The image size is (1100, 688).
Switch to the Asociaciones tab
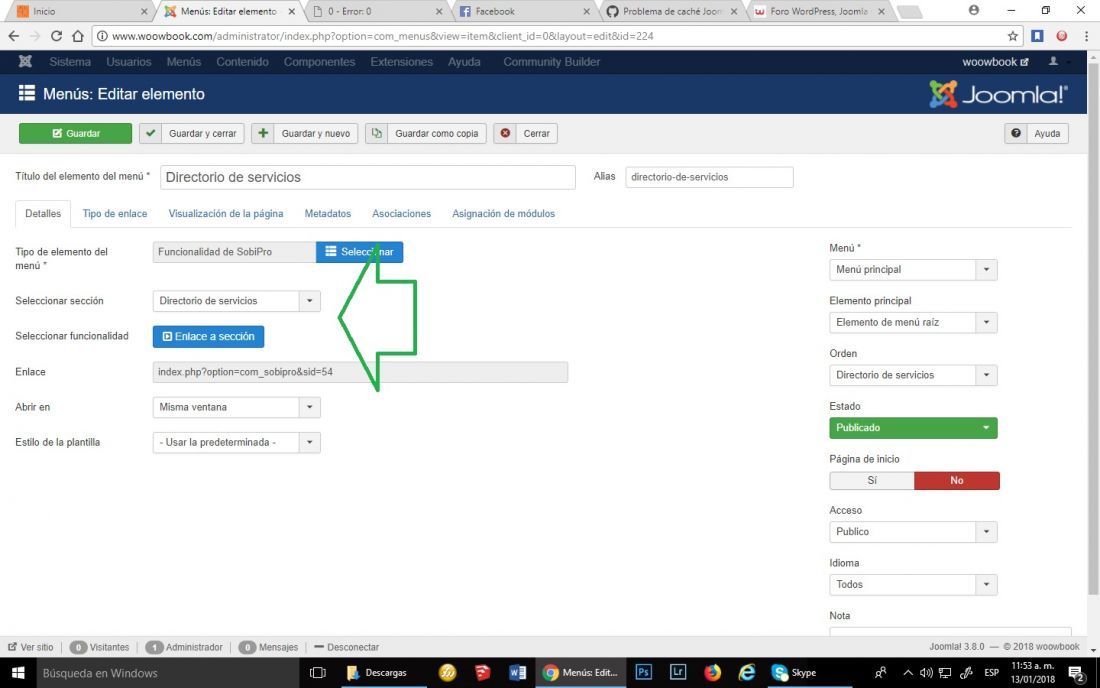pos(401,213)
